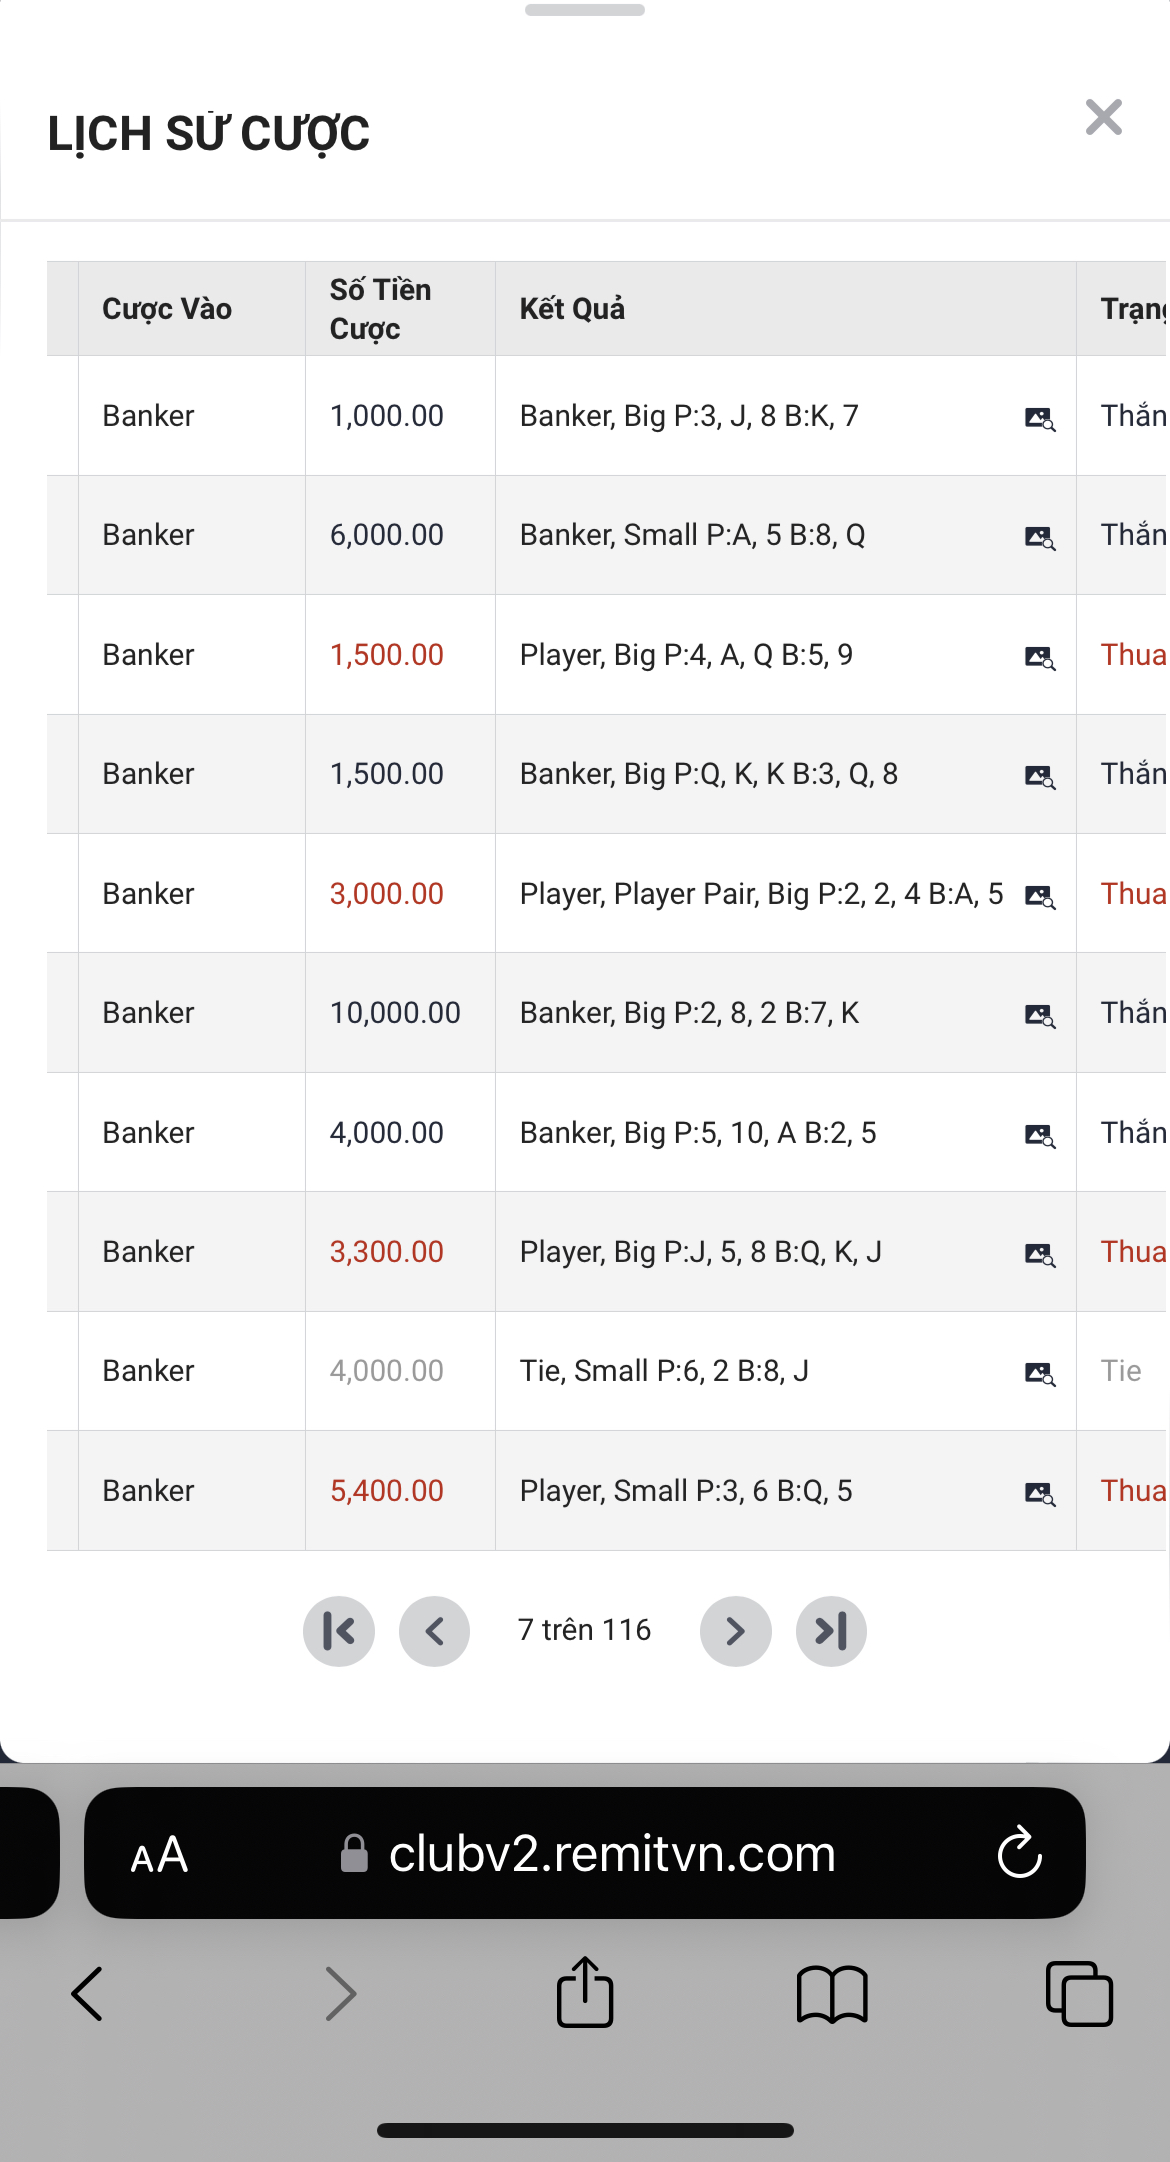This screenshot has width=1170, height=2162.
Task: Tap the Safari reload page icon
Action: pyautogui.click(x=1019, y=1853)
